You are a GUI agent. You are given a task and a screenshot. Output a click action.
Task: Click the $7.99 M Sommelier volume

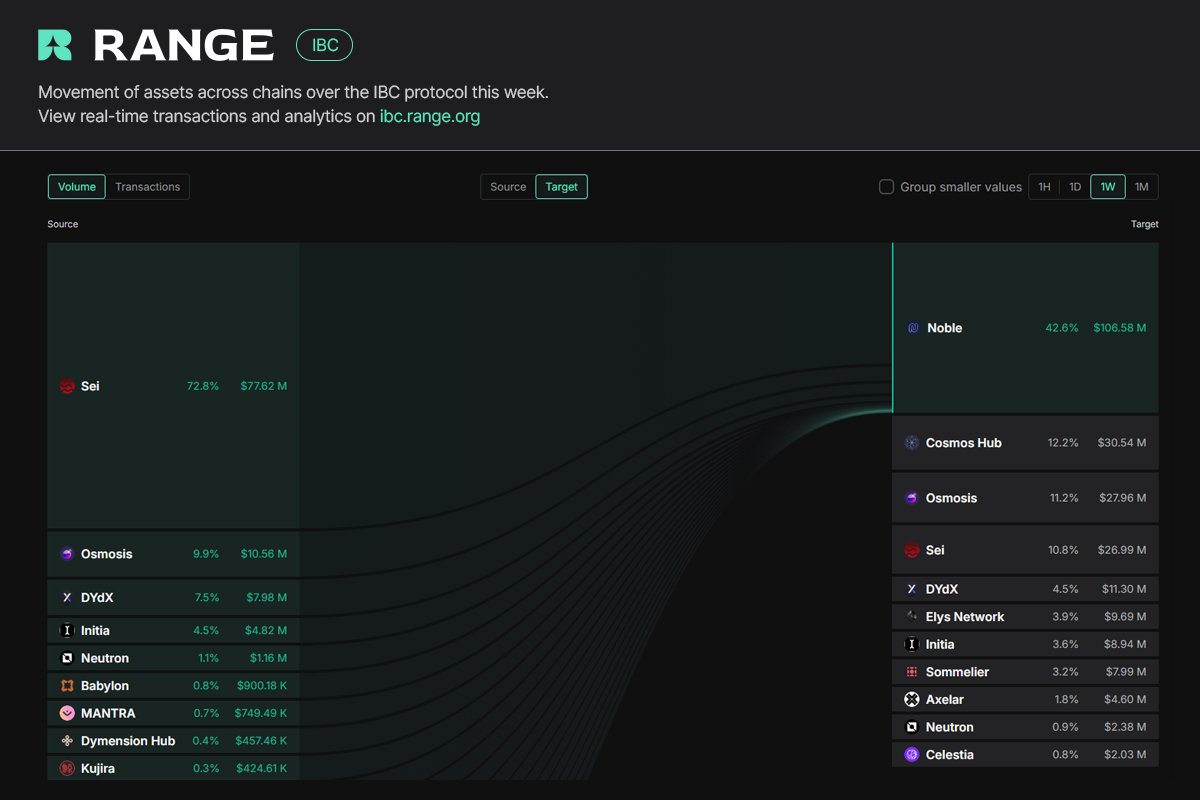[x=1125, y=672]
